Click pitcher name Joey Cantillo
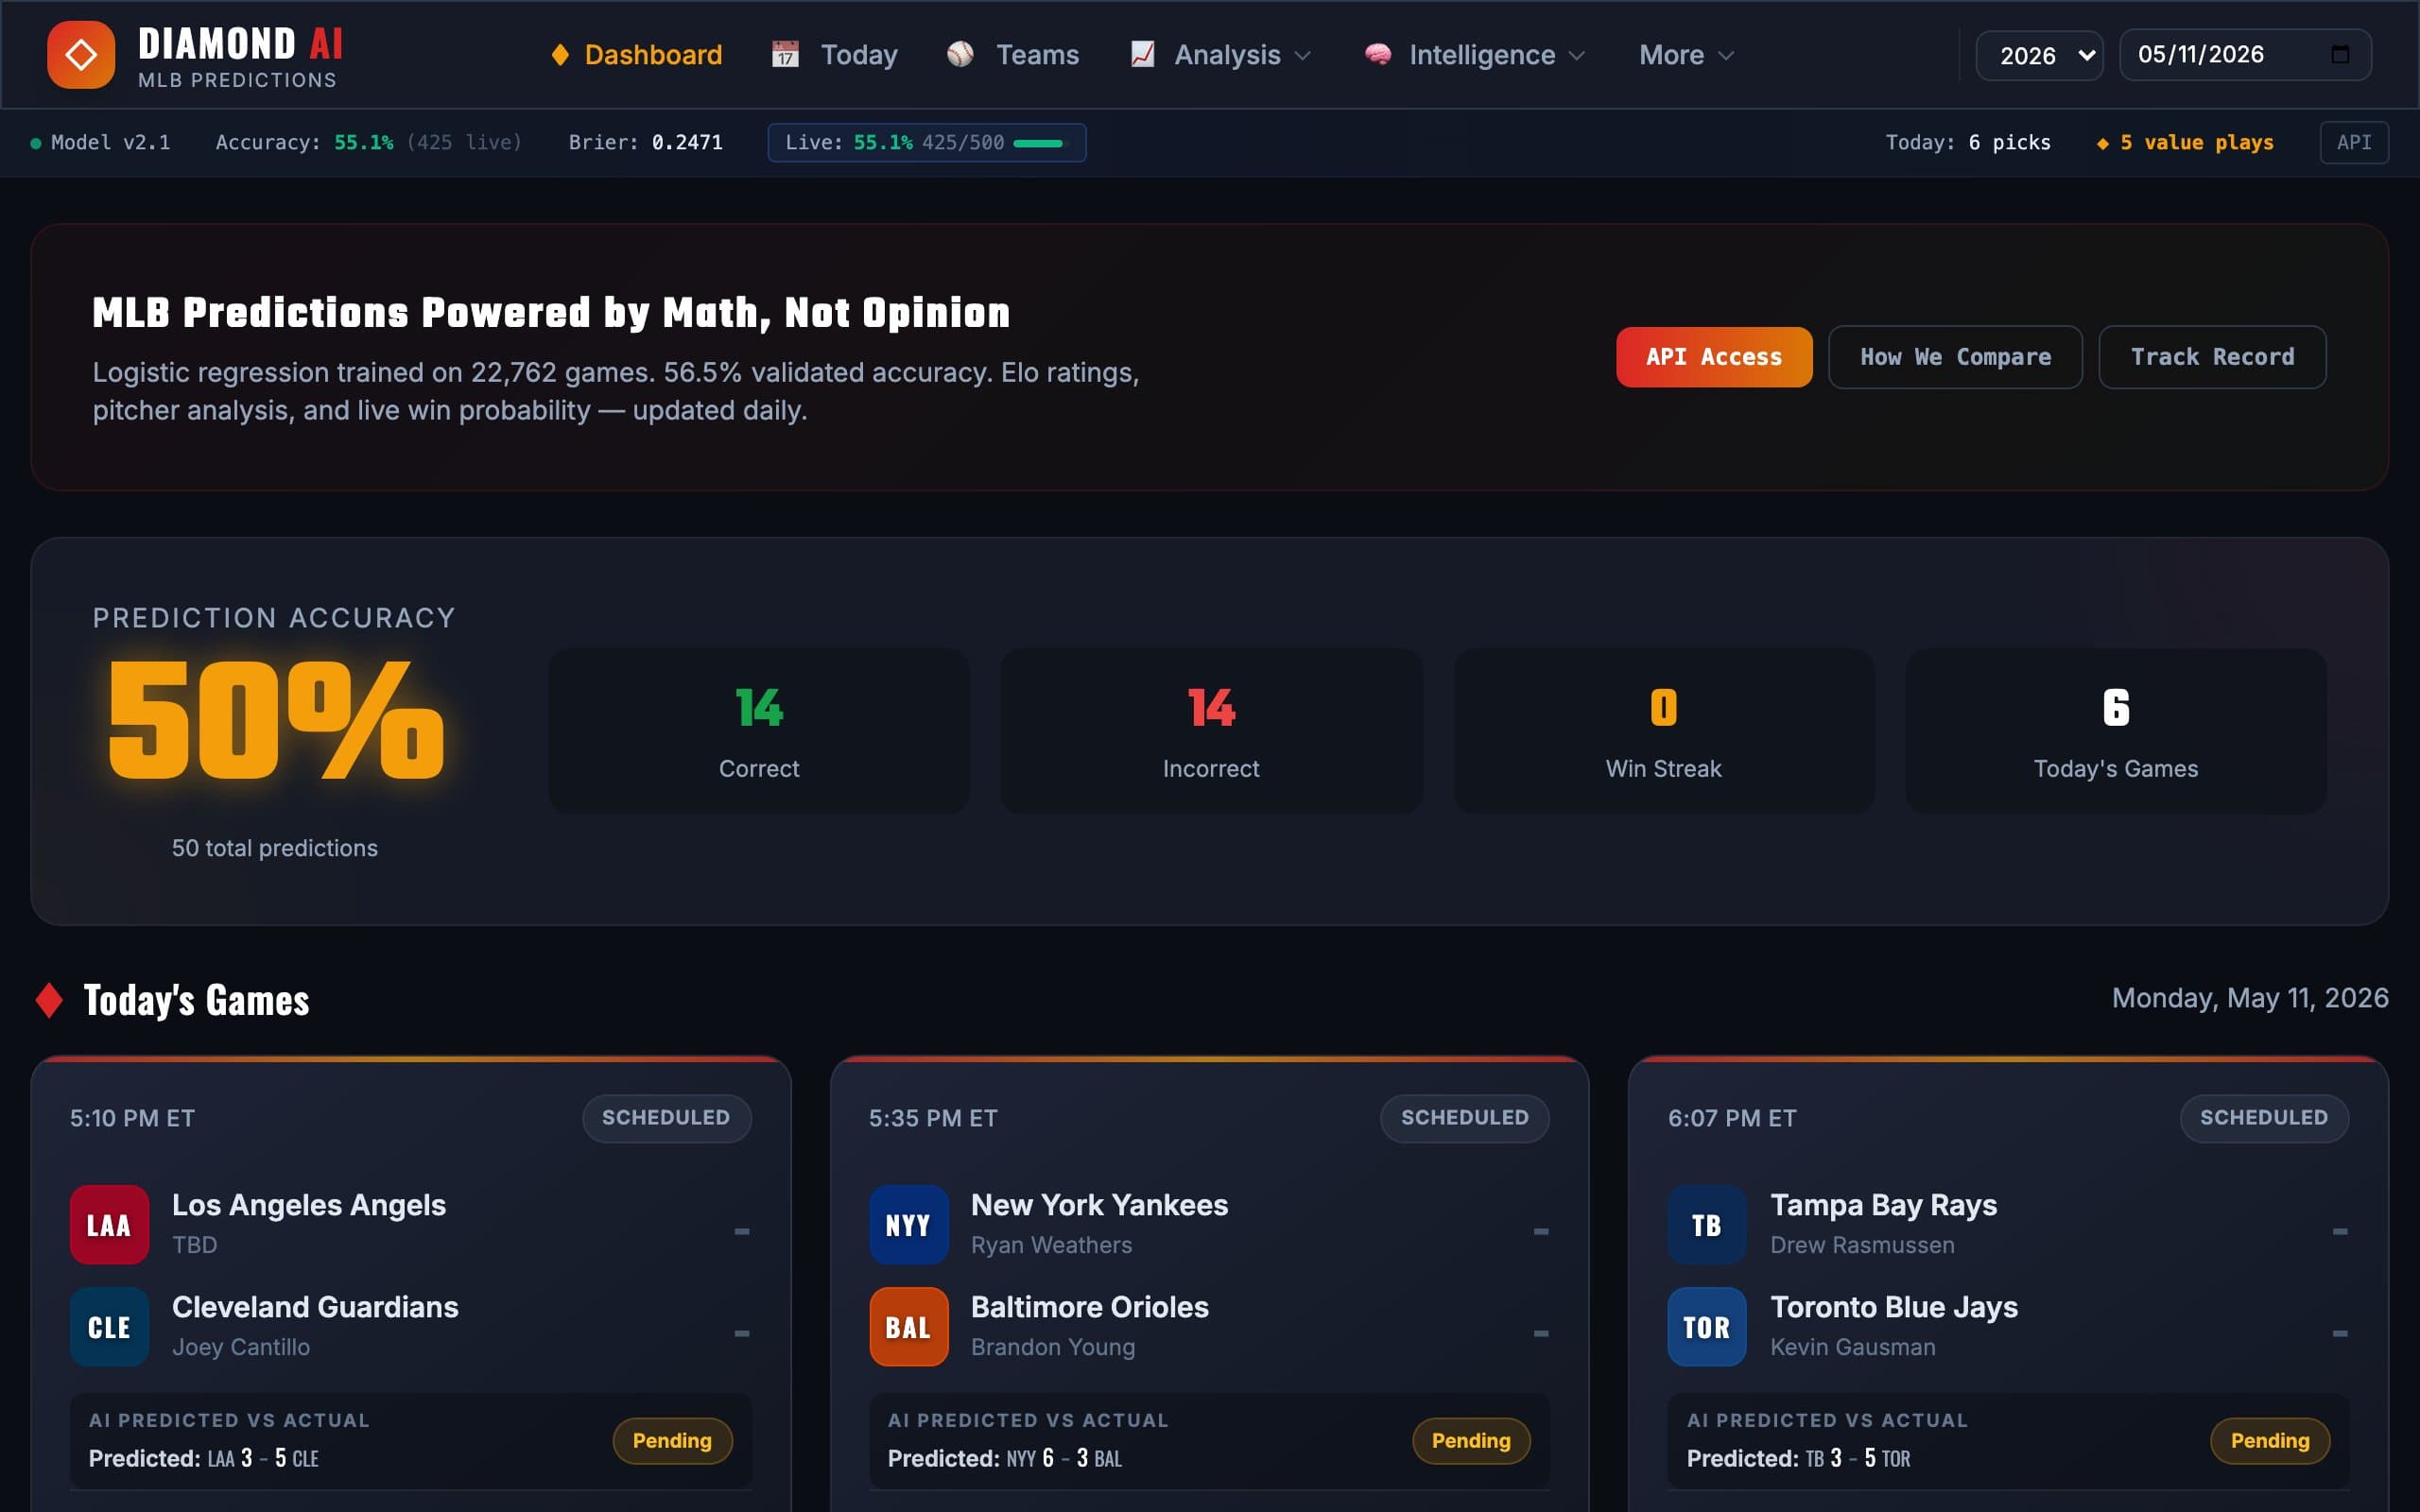This screenshot has width=2420, height=1512. coord(241,1348)
